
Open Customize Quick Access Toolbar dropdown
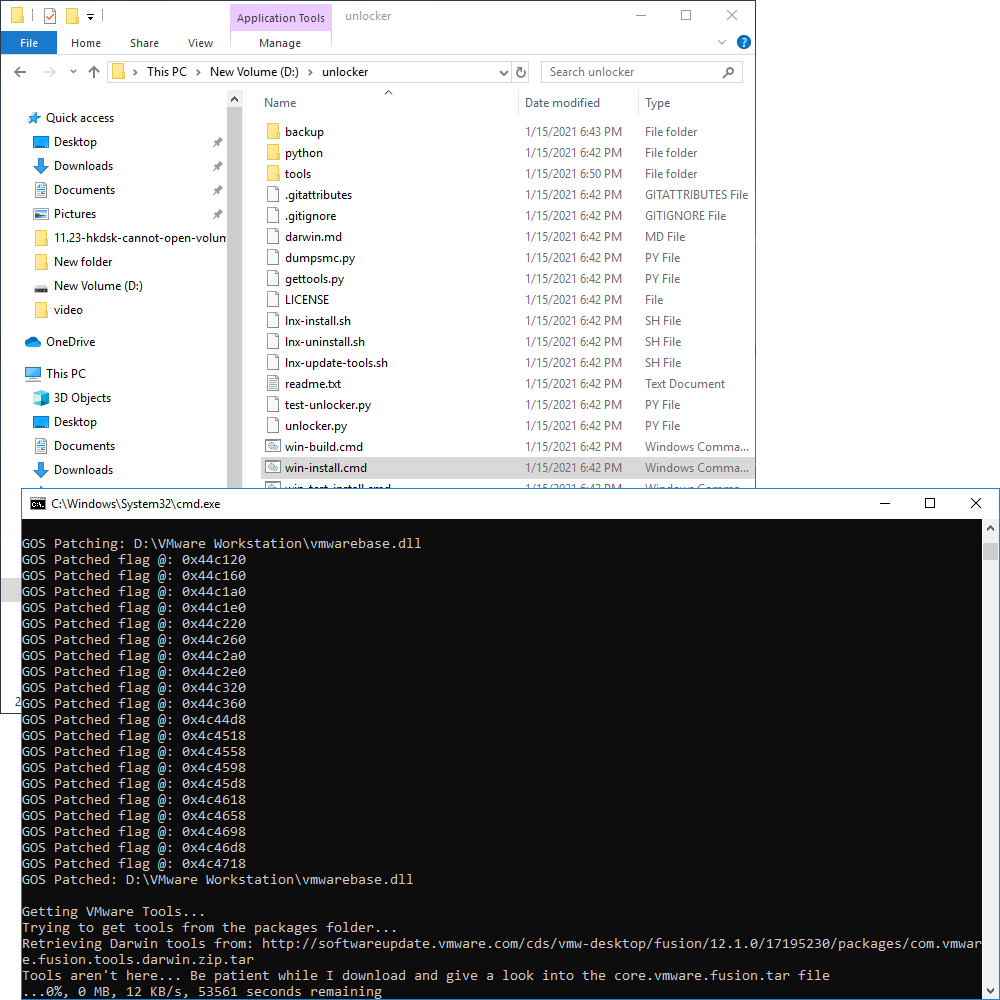coord(91,17)
